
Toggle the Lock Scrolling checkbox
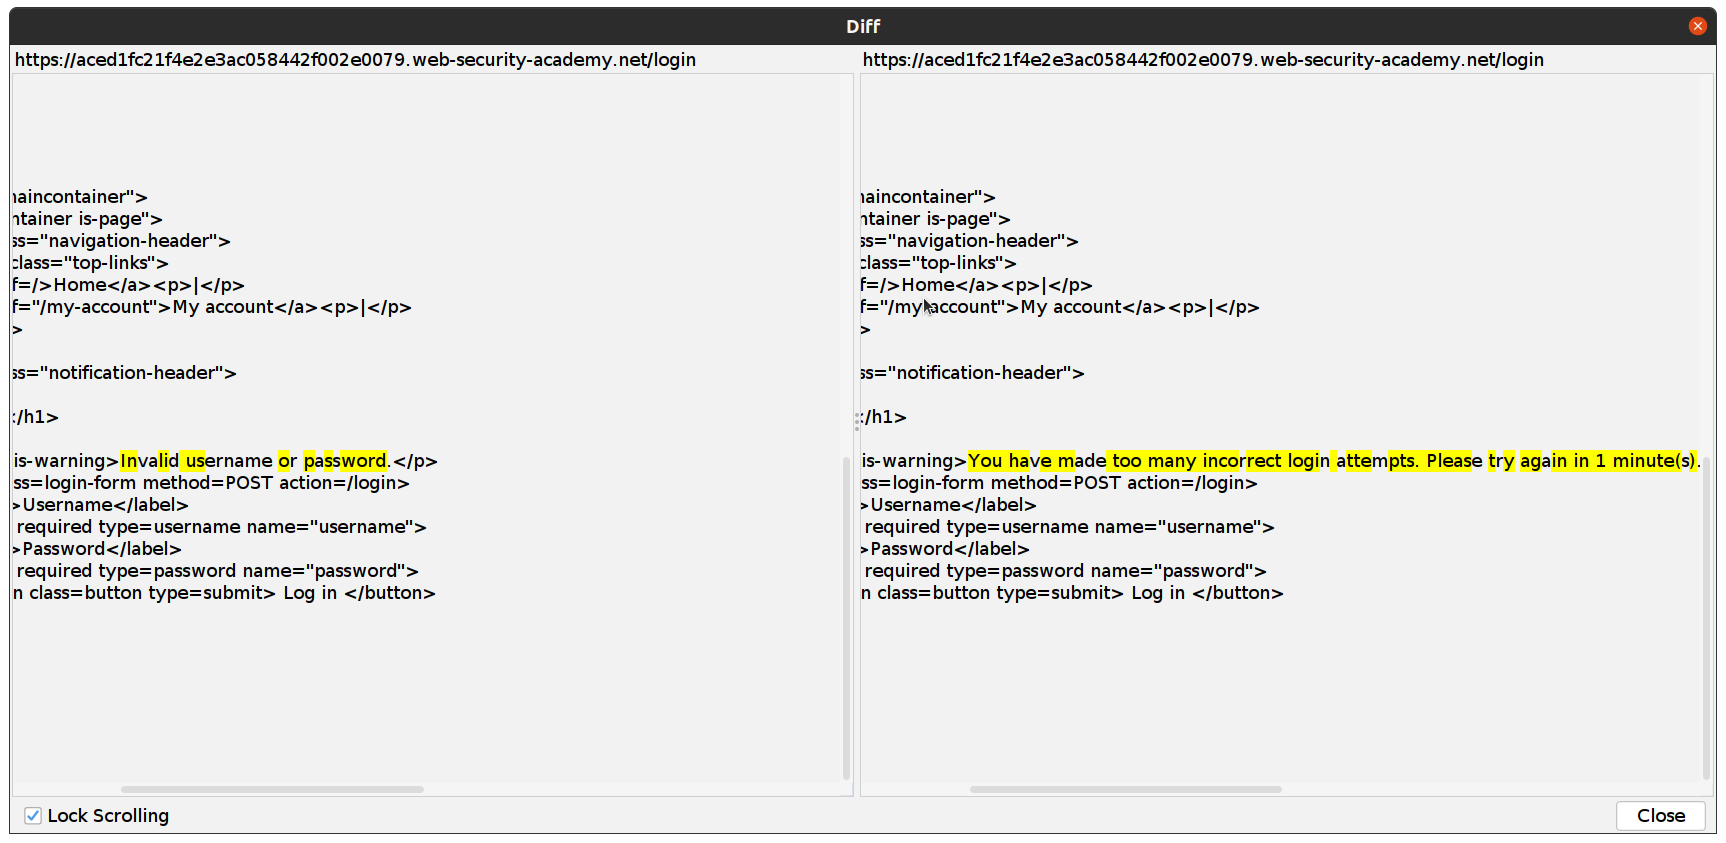click(x=33, y=816)
